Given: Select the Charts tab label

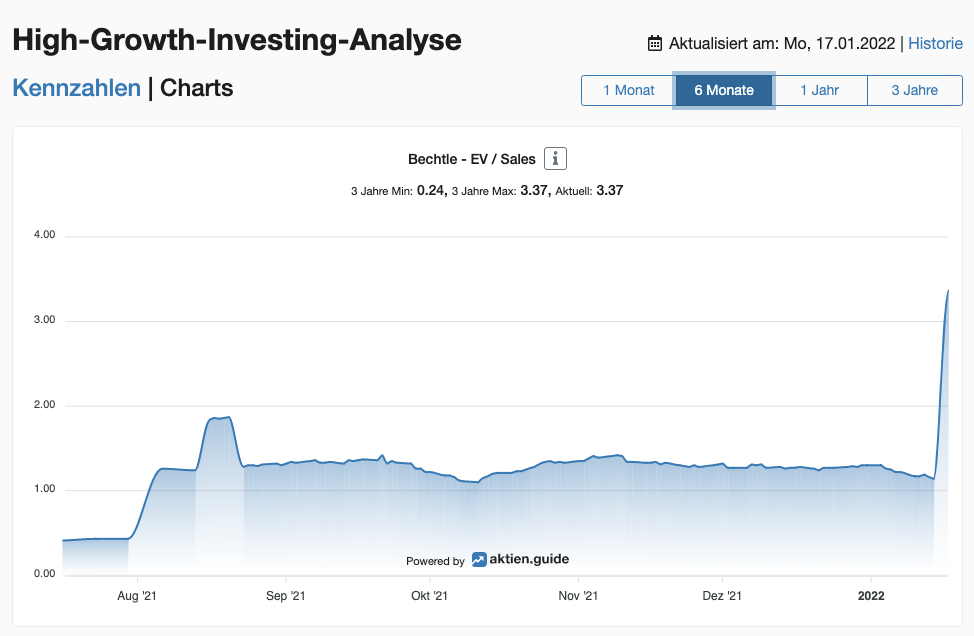Looking at the screenshot, I should click(196, 88).
